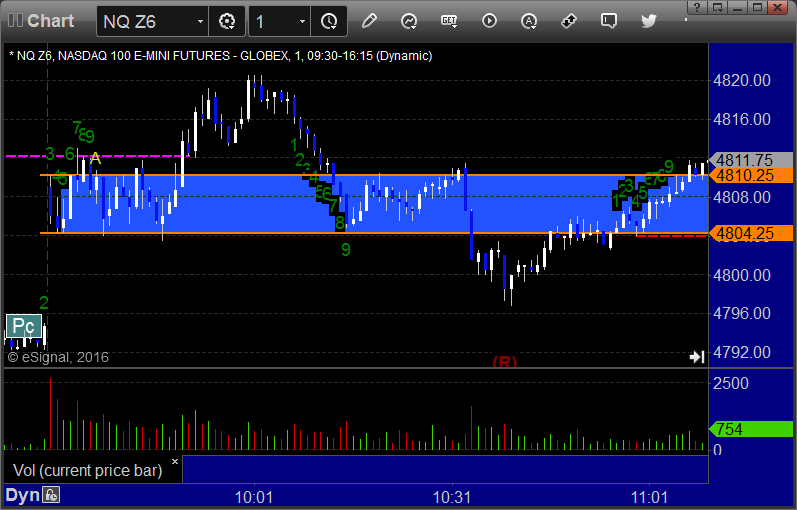Image resolution: width=797 pixels, height=510 pixels.
Task: Click the 11:01 time axis label
Action: [x=649, y=497]
